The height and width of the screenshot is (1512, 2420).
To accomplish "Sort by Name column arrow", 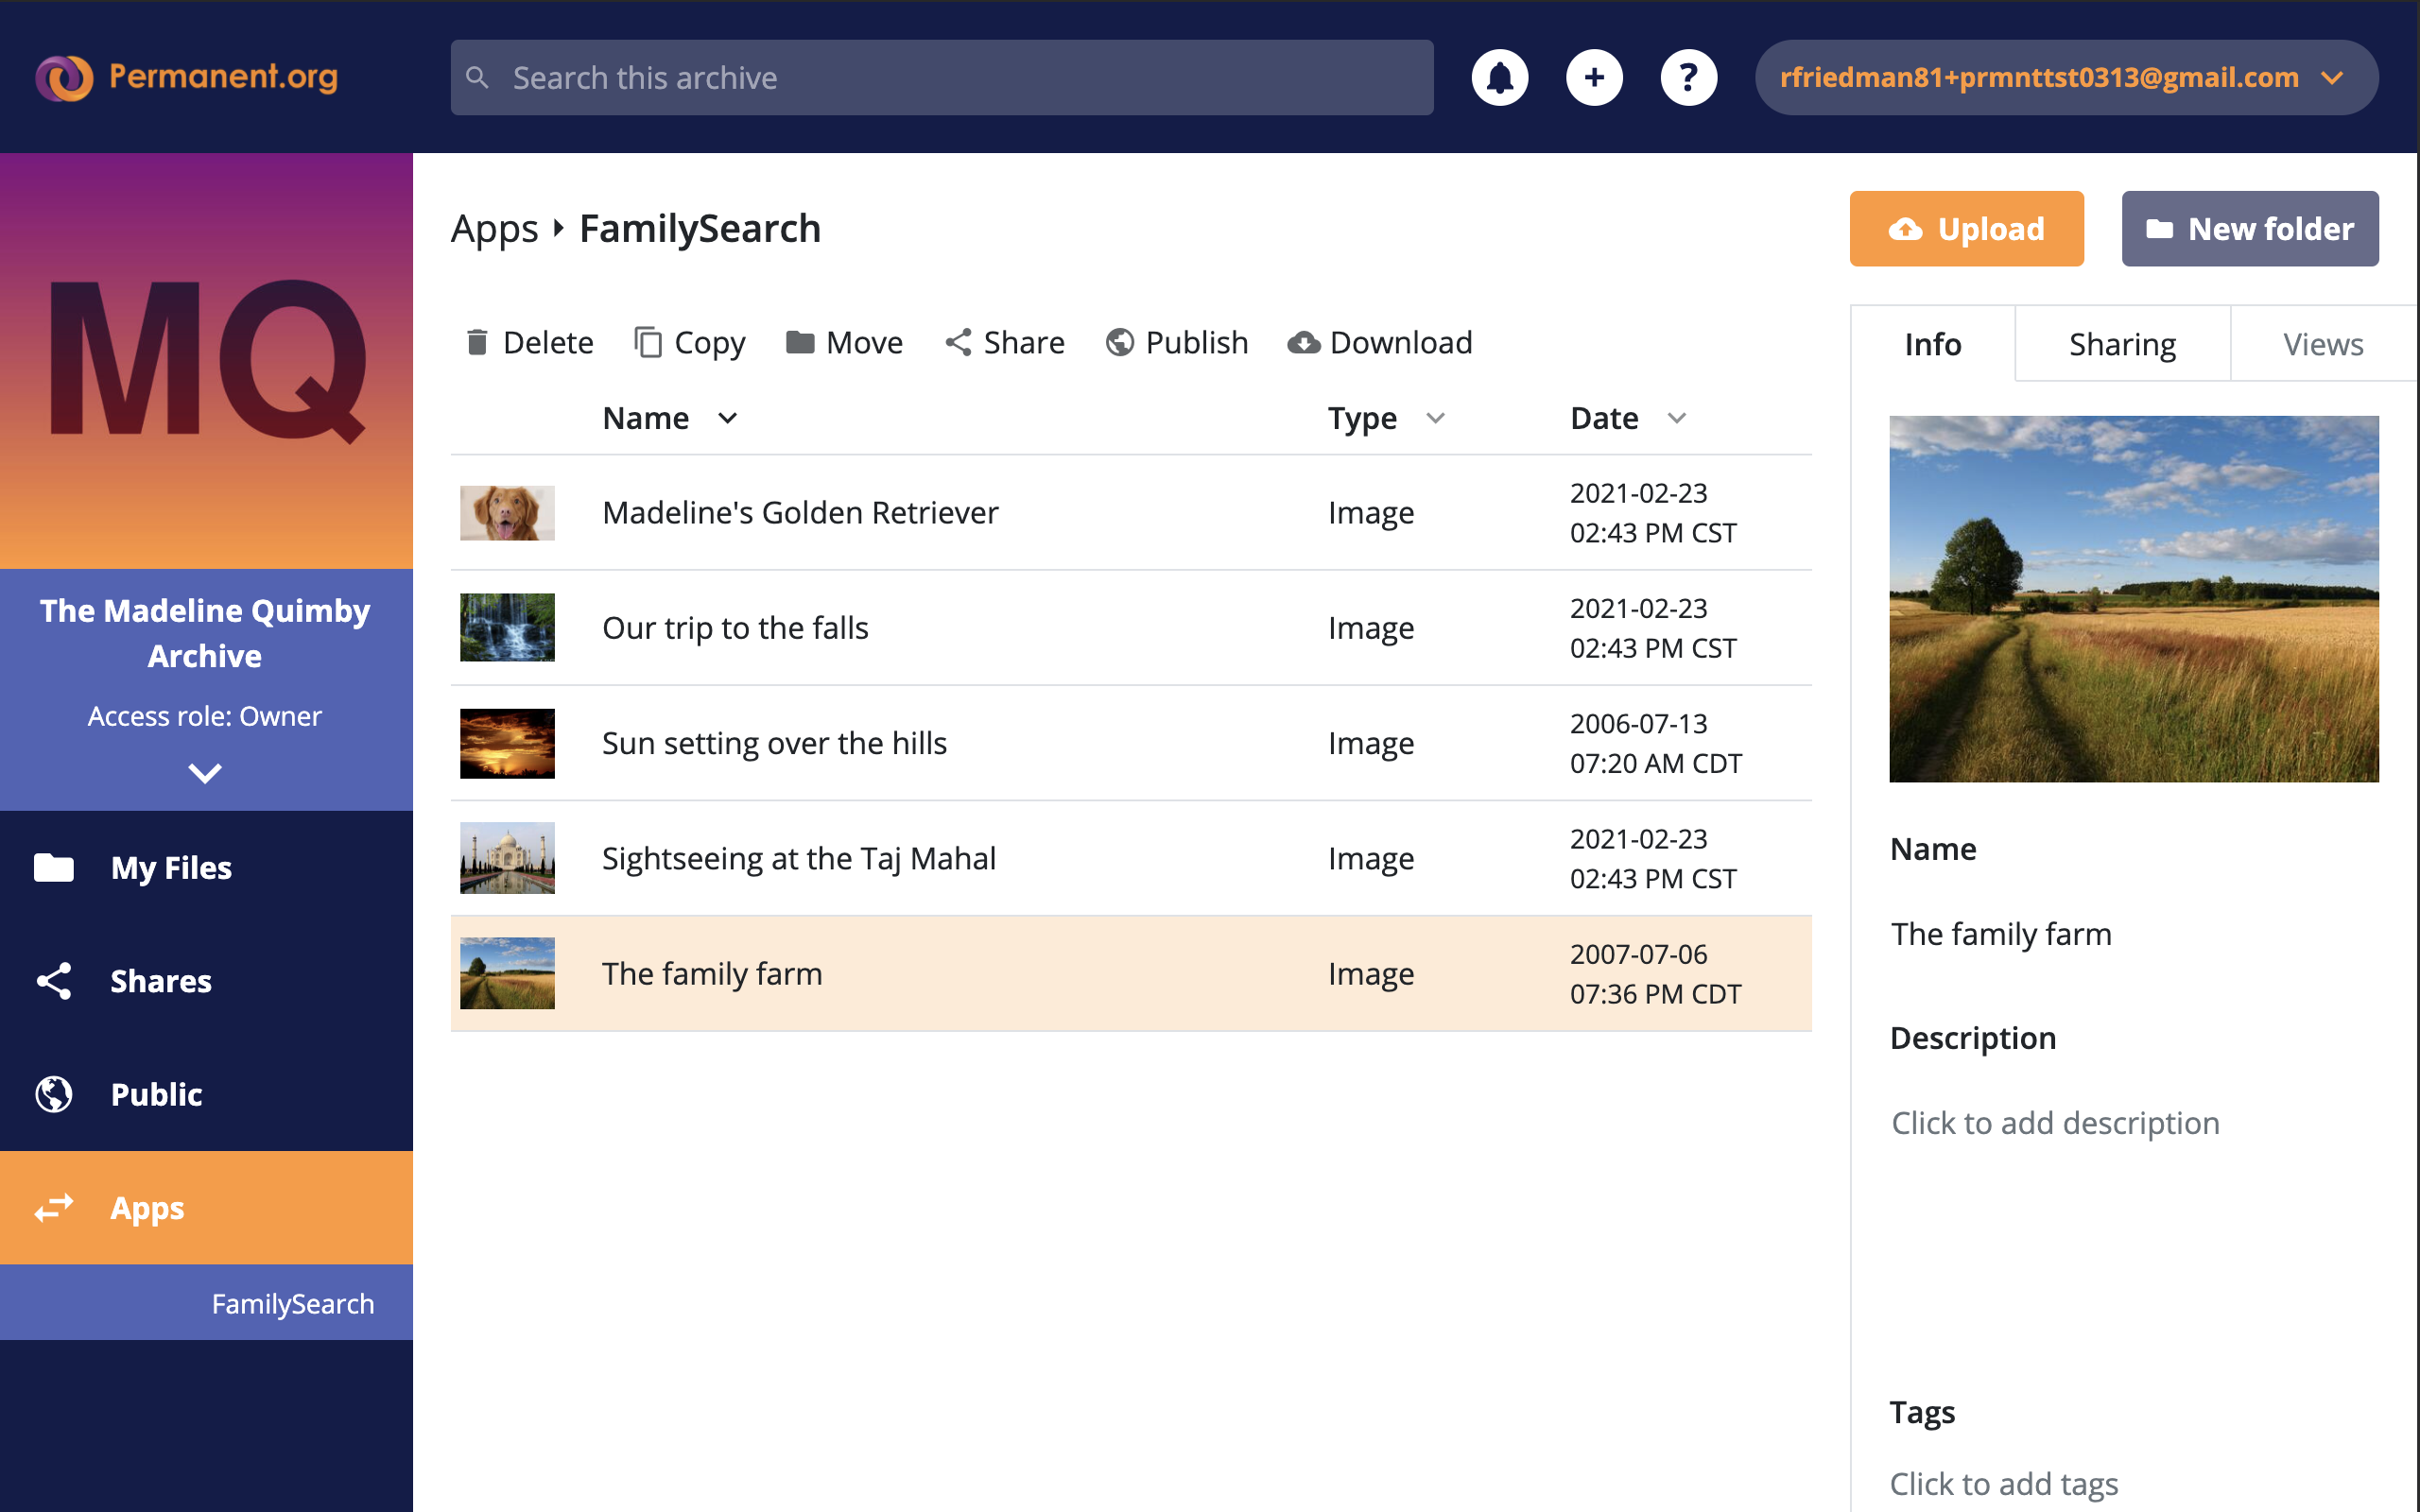I will (x=728, y=418).
